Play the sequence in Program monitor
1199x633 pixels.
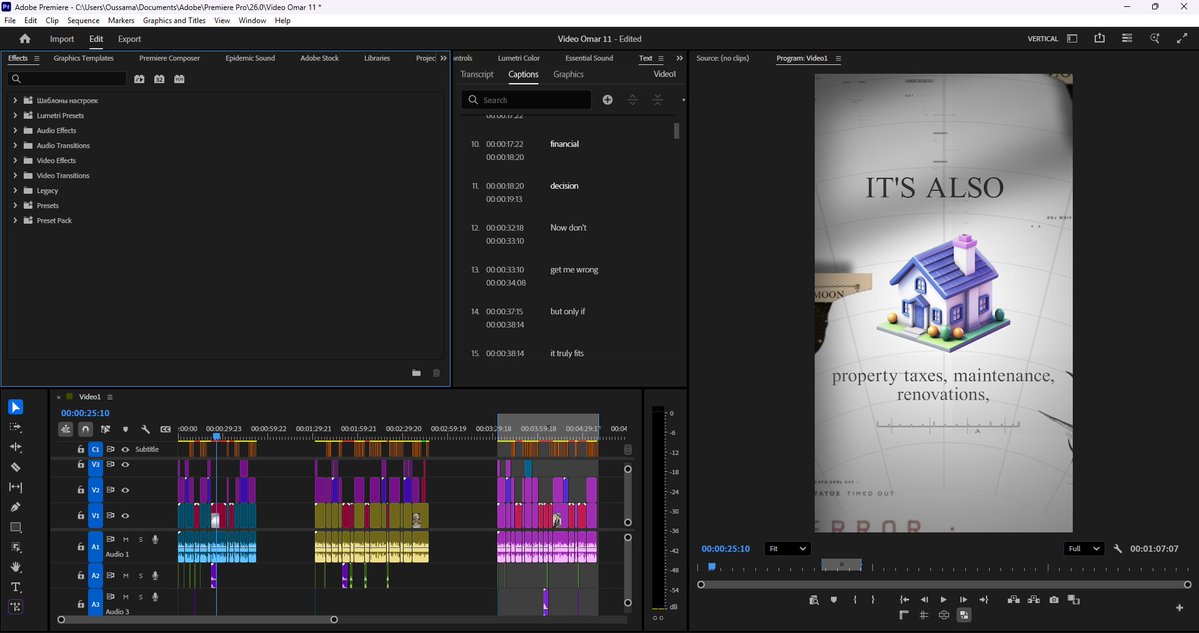(x=943, y=599)
